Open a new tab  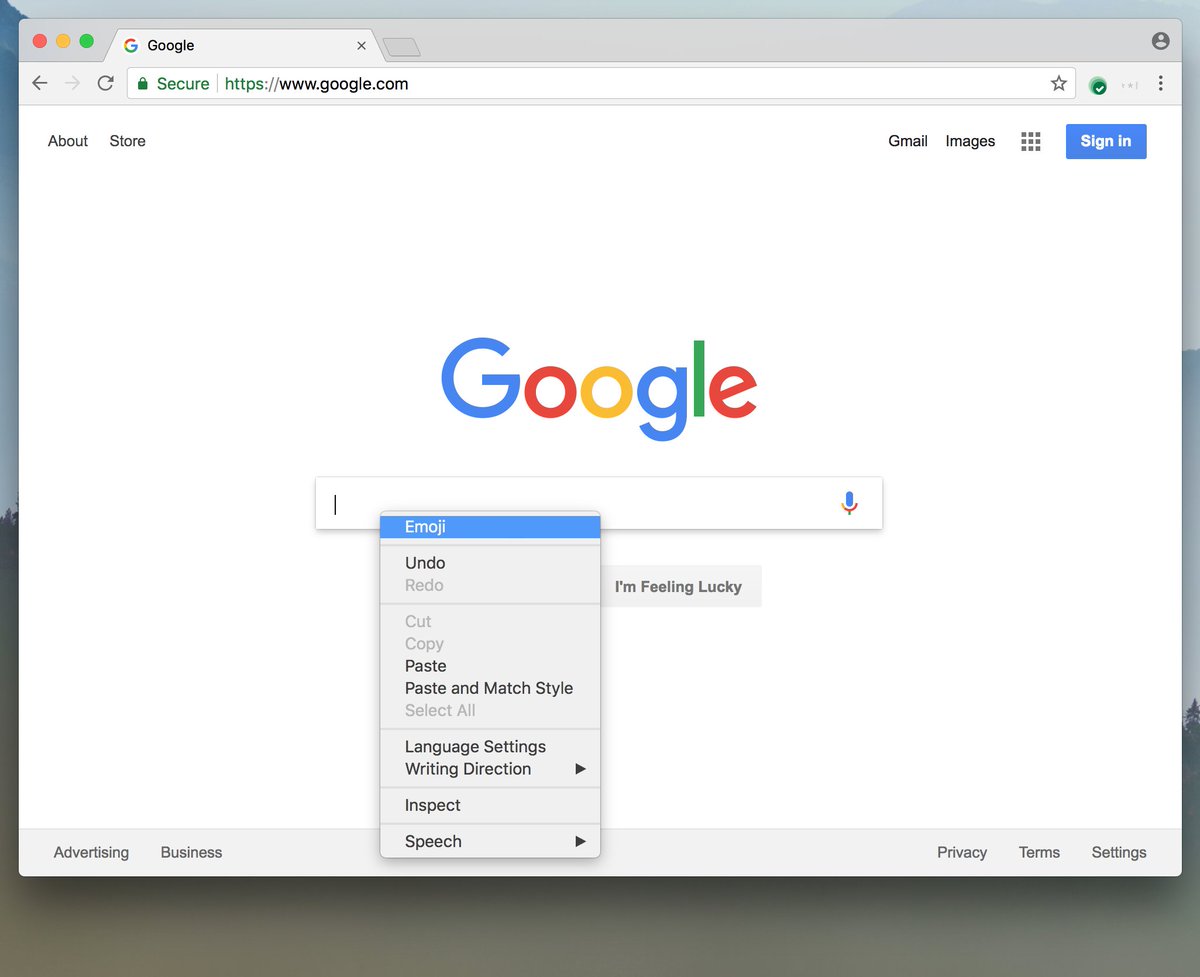coord(402,47)
